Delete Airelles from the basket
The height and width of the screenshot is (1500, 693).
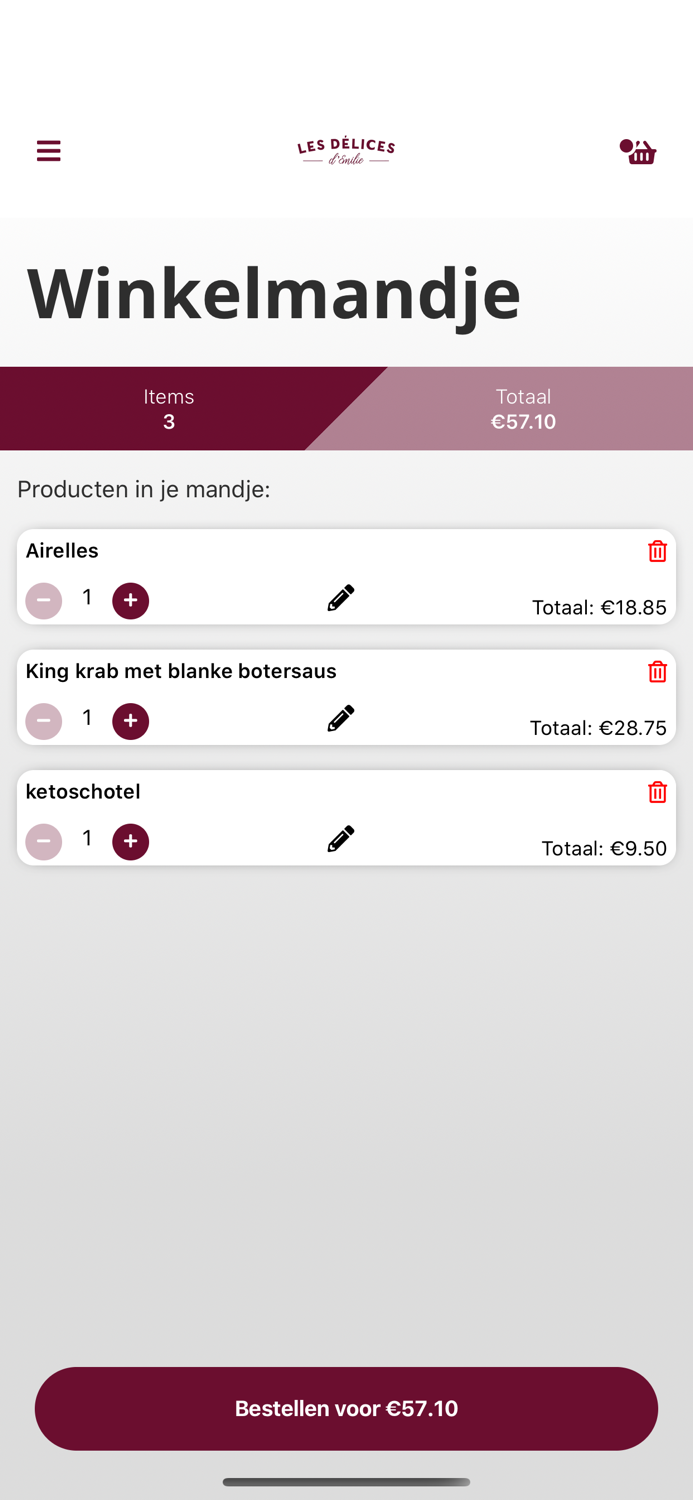tap(657, 551)
